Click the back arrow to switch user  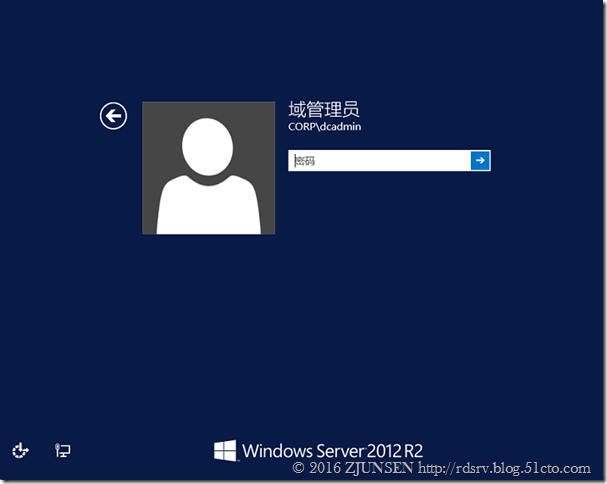tap(113, 116)
